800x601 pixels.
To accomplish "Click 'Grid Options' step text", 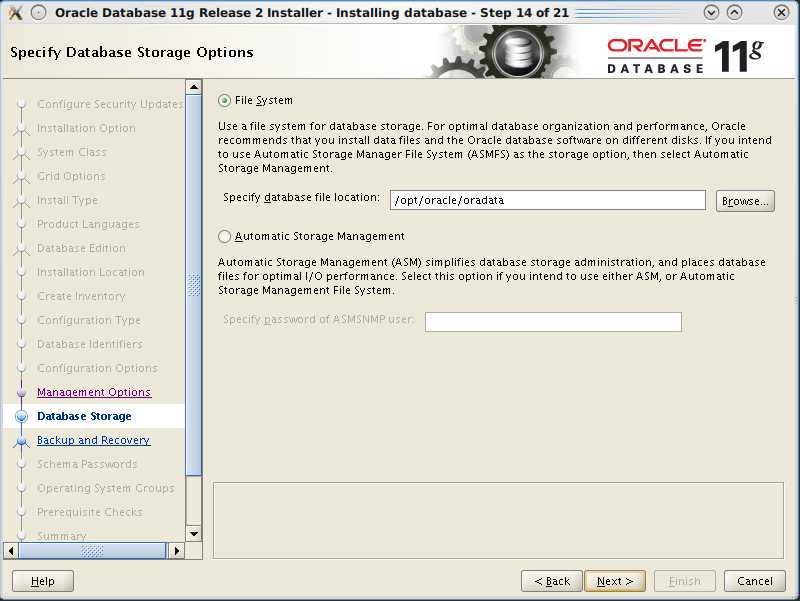I will click(x=71, y=176).
